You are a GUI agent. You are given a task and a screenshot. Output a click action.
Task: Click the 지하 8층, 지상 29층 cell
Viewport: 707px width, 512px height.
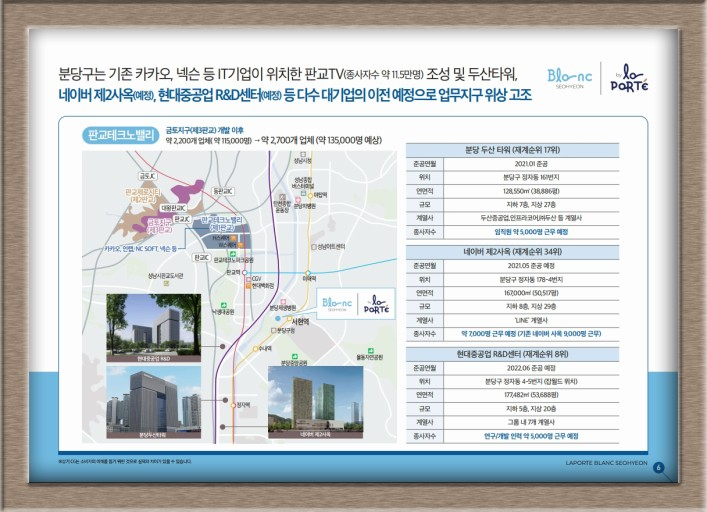tap(531, 306)
